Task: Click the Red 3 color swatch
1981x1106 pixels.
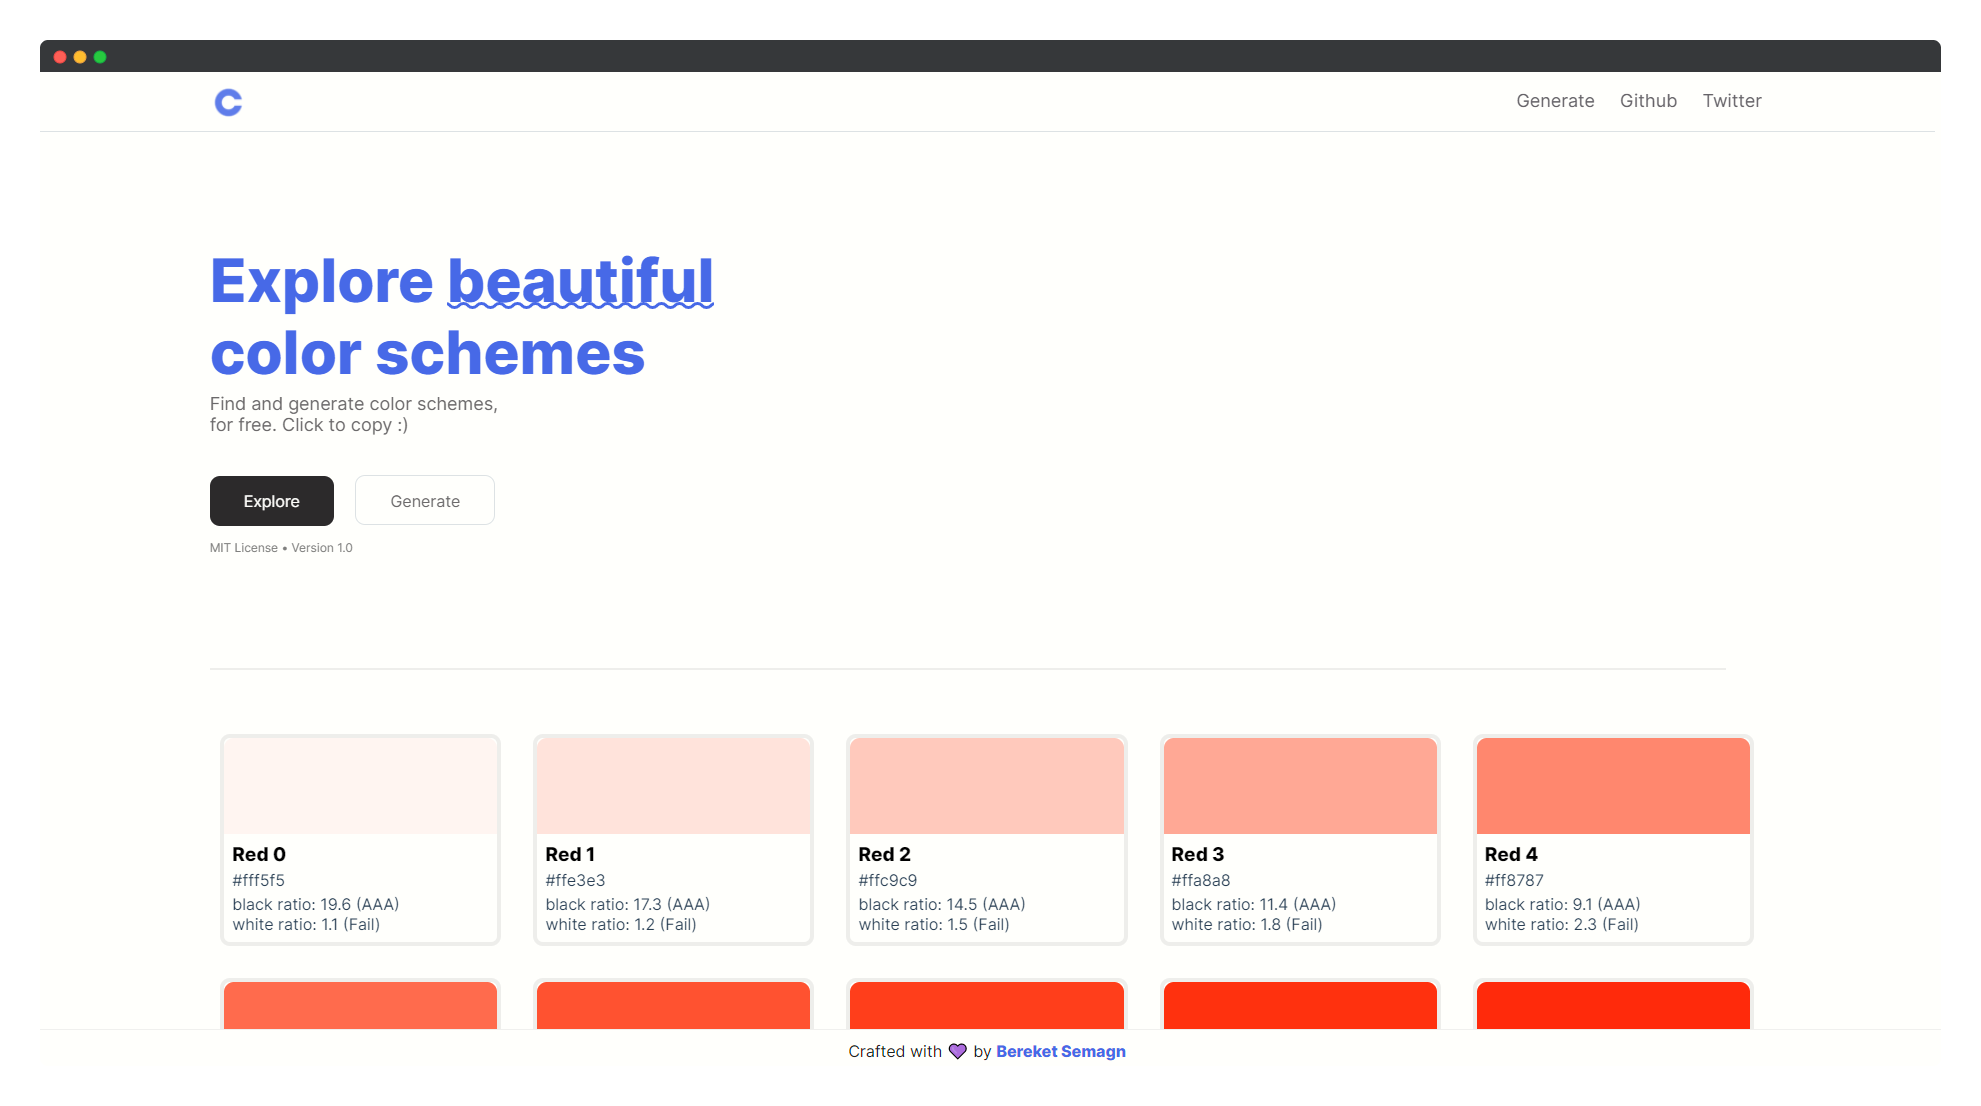Action: click(1299, 786)
